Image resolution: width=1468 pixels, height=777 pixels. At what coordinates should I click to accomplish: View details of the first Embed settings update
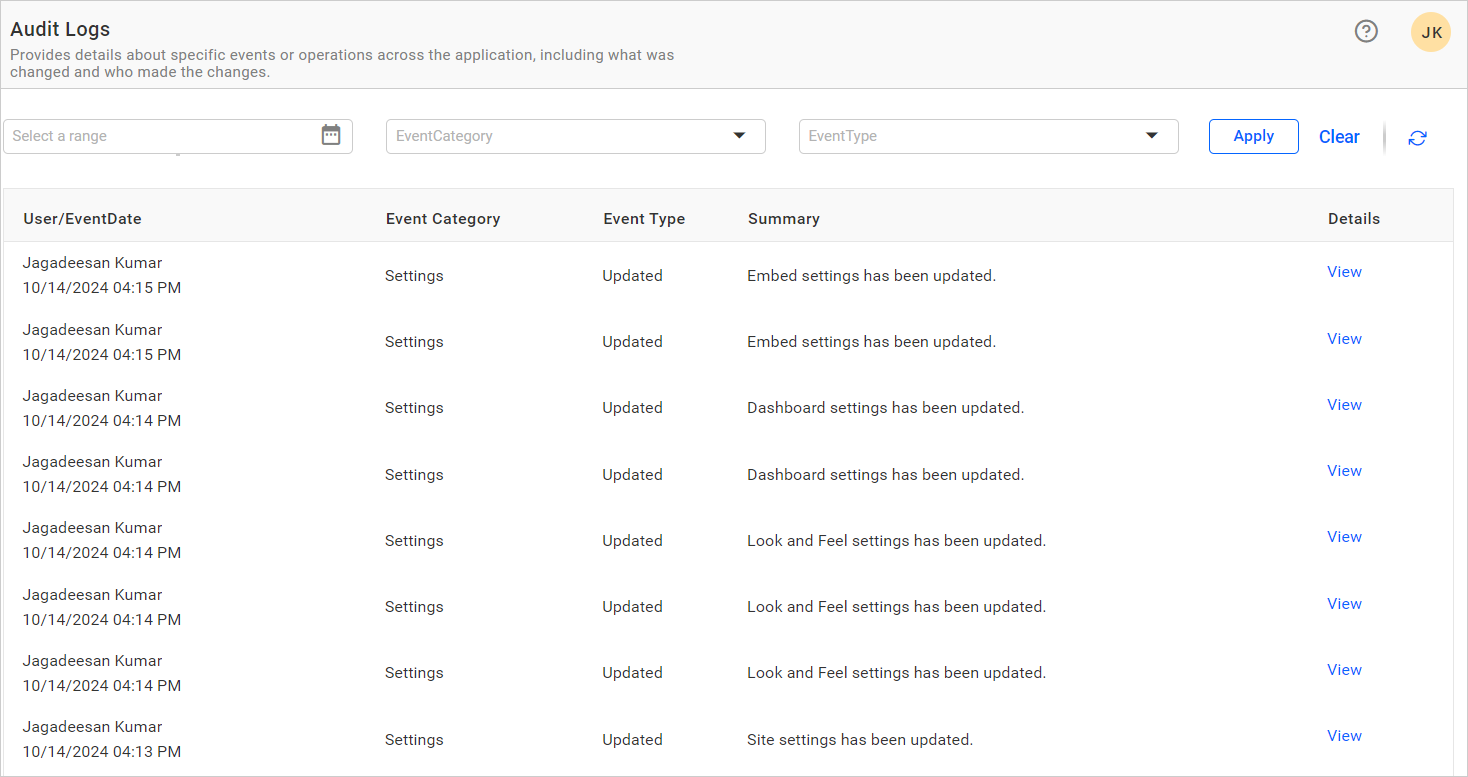tap(1344, 271)
